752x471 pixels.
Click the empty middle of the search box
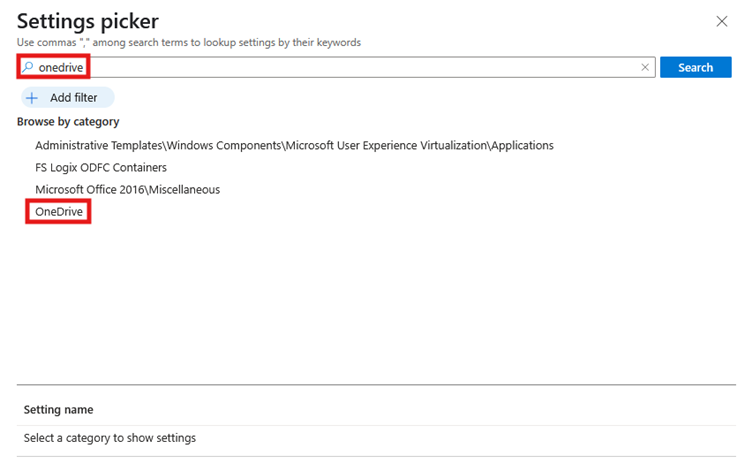(364, 67)
